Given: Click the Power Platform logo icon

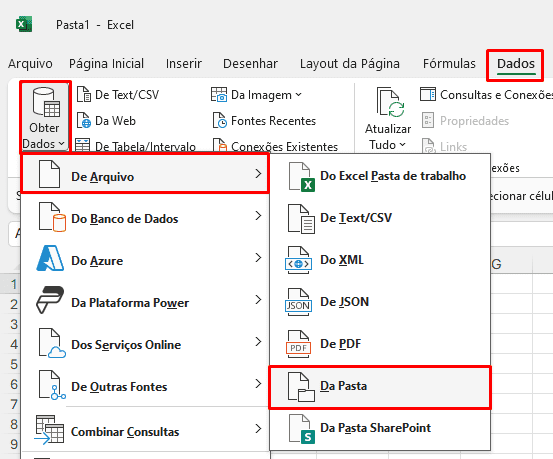Looking at the screenshot, I should pyautogui.click(x=50, y=300).
